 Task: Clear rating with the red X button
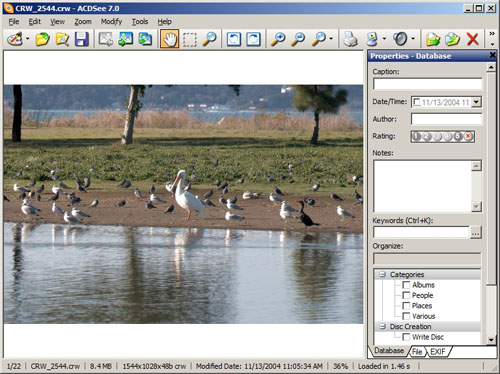pos(468,136)
